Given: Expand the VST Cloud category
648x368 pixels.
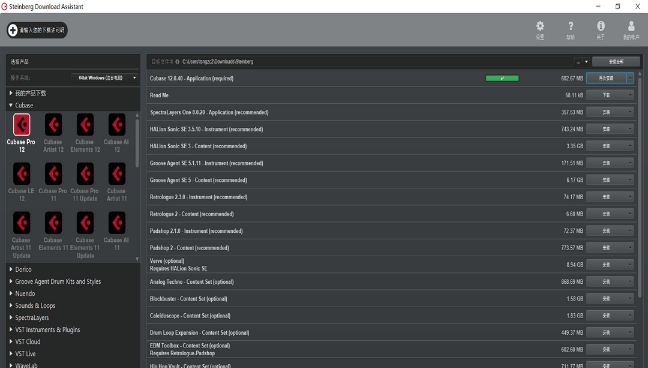Looking at the screenshot, I should pos(11,342).
